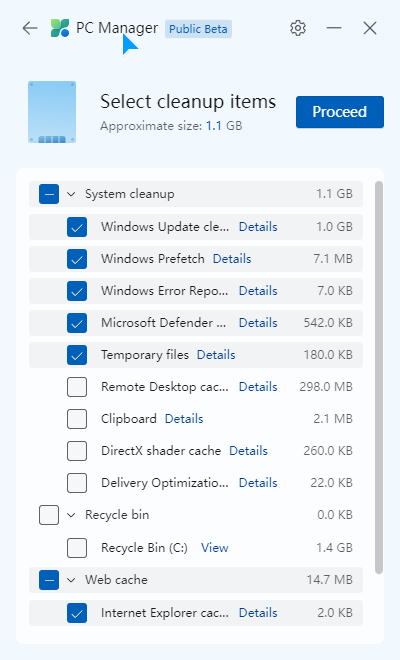Click the Public Beta badge

tap(198, 29)
